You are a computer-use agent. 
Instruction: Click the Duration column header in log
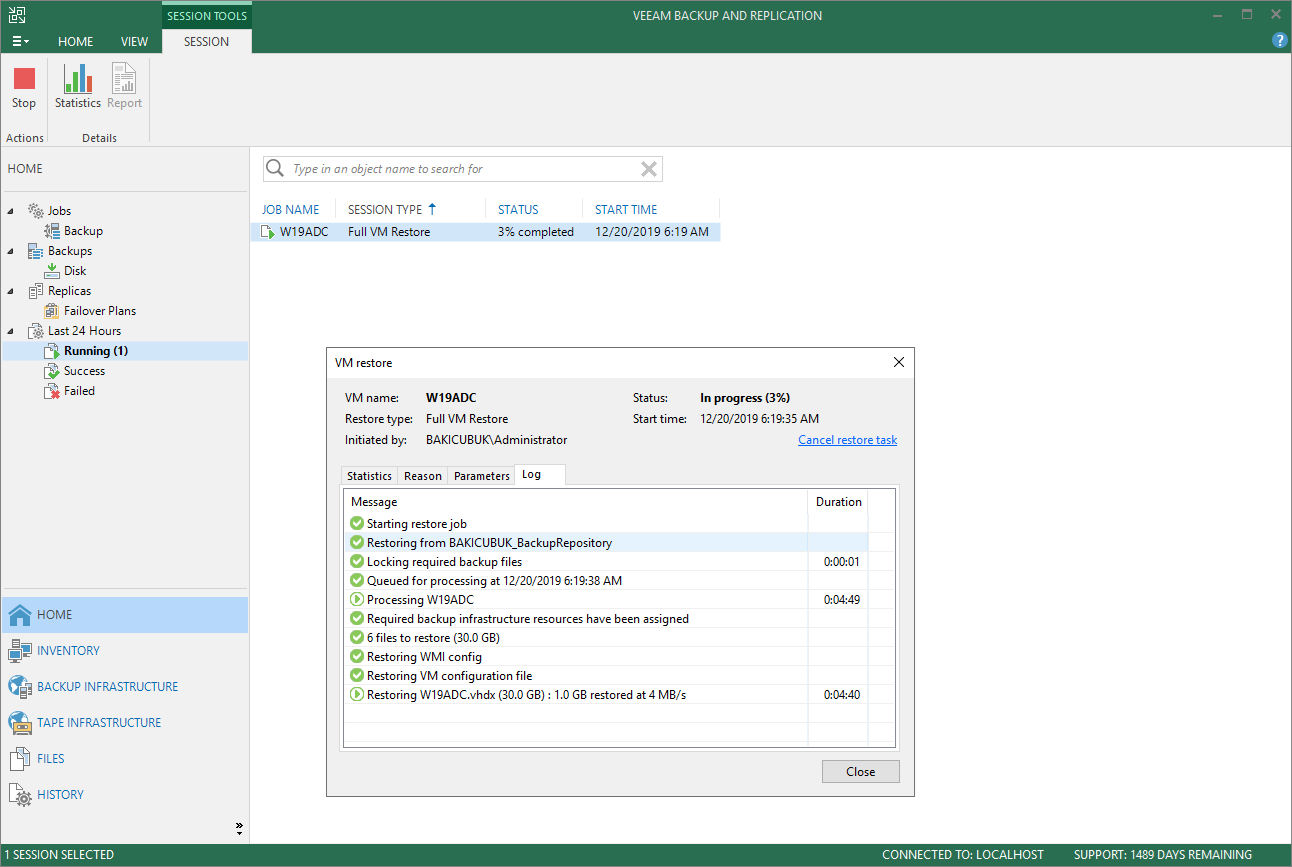tap(838, 502)
